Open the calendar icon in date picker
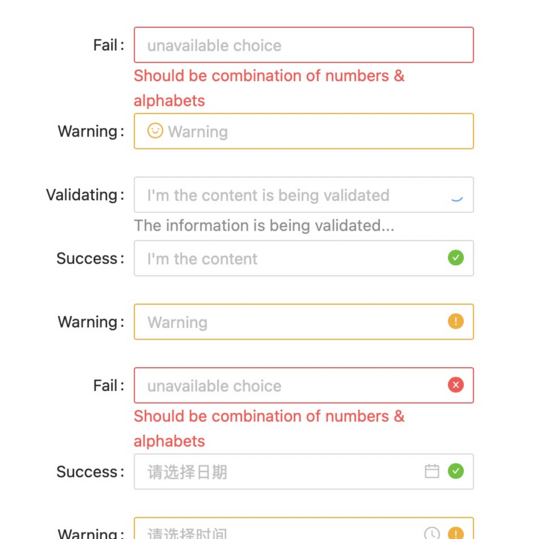This screenshot has width=550, height=539. [x=432, y=471]
